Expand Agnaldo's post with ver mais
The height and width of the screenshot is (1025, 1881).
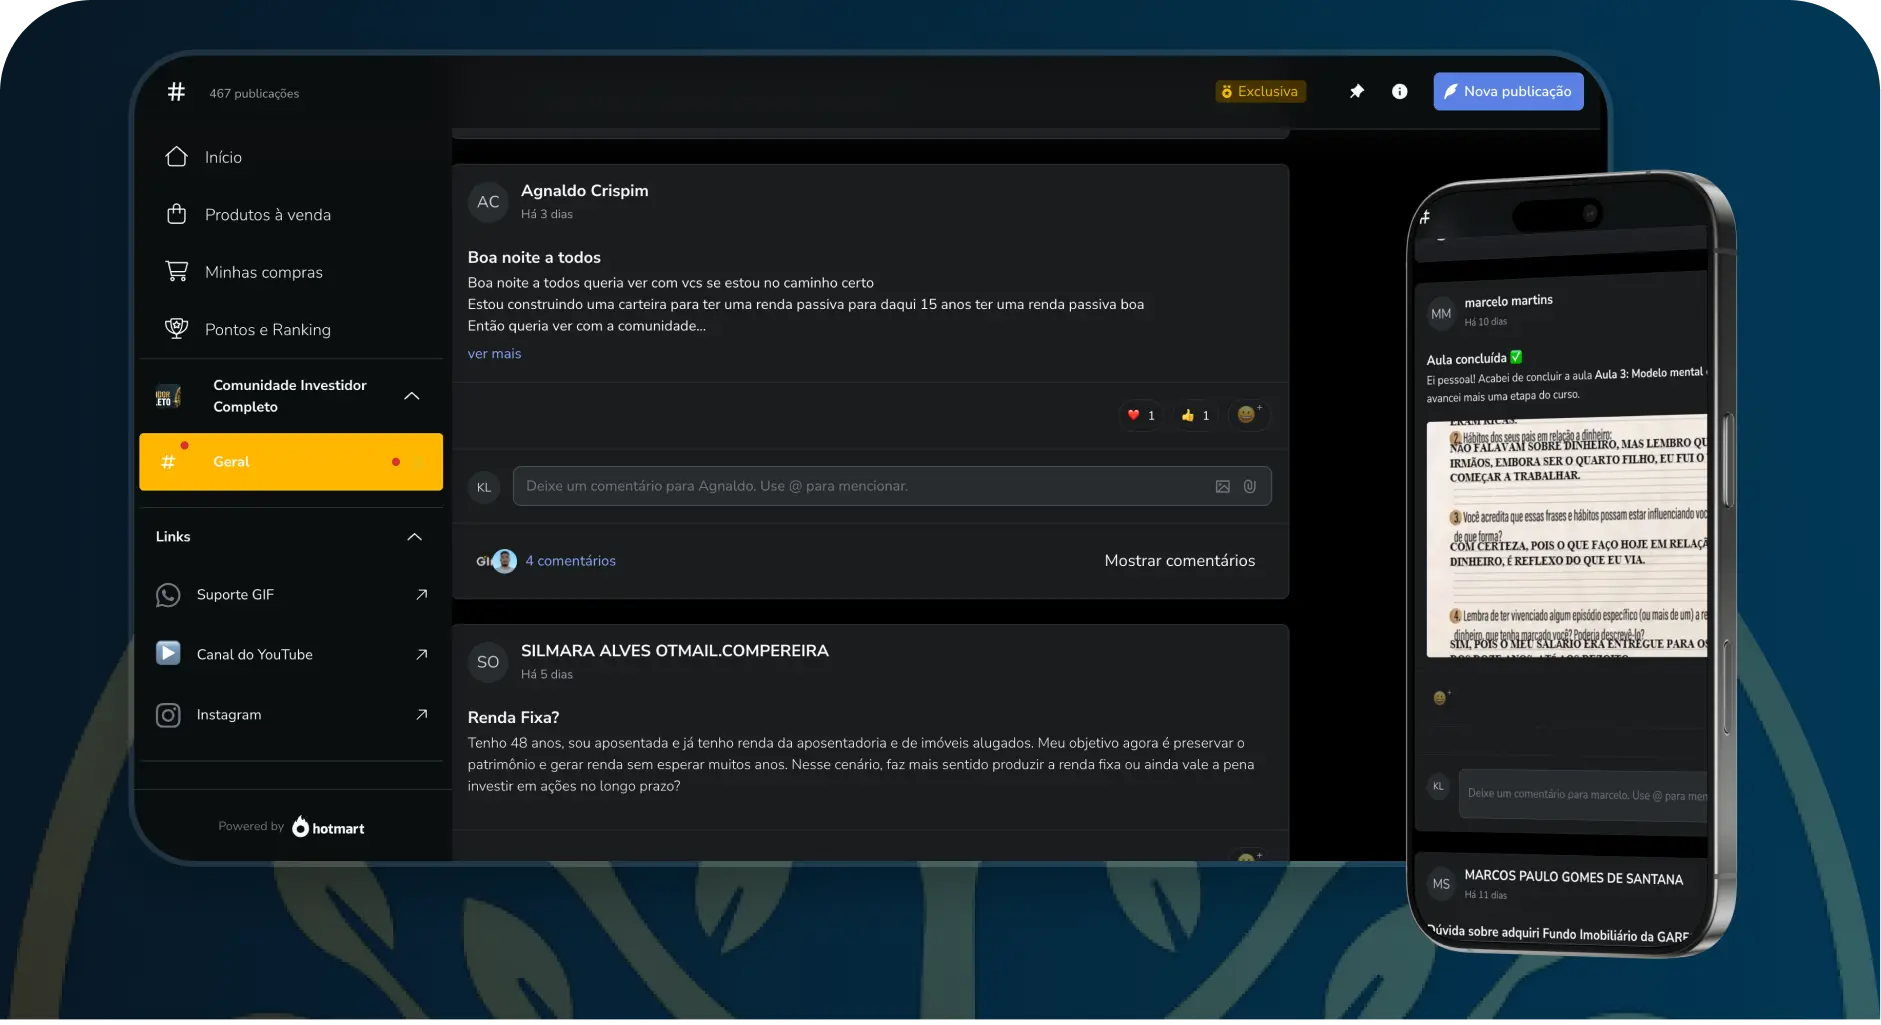click(494, 354)
